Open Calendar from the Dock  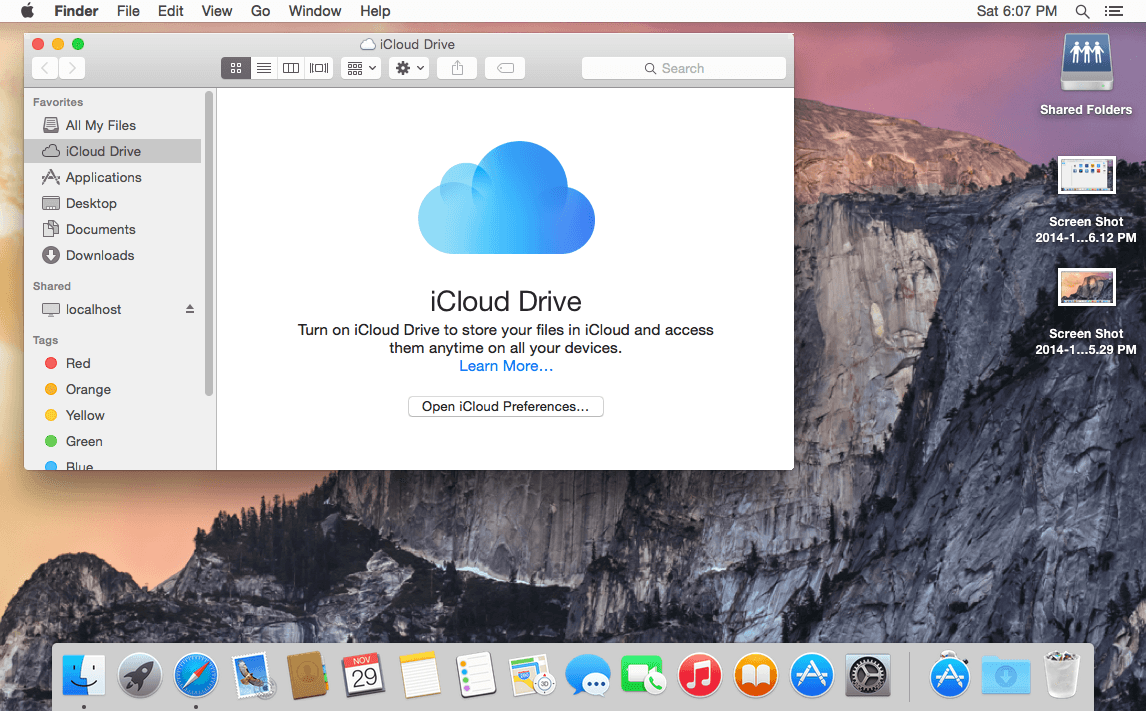[364, 674]
